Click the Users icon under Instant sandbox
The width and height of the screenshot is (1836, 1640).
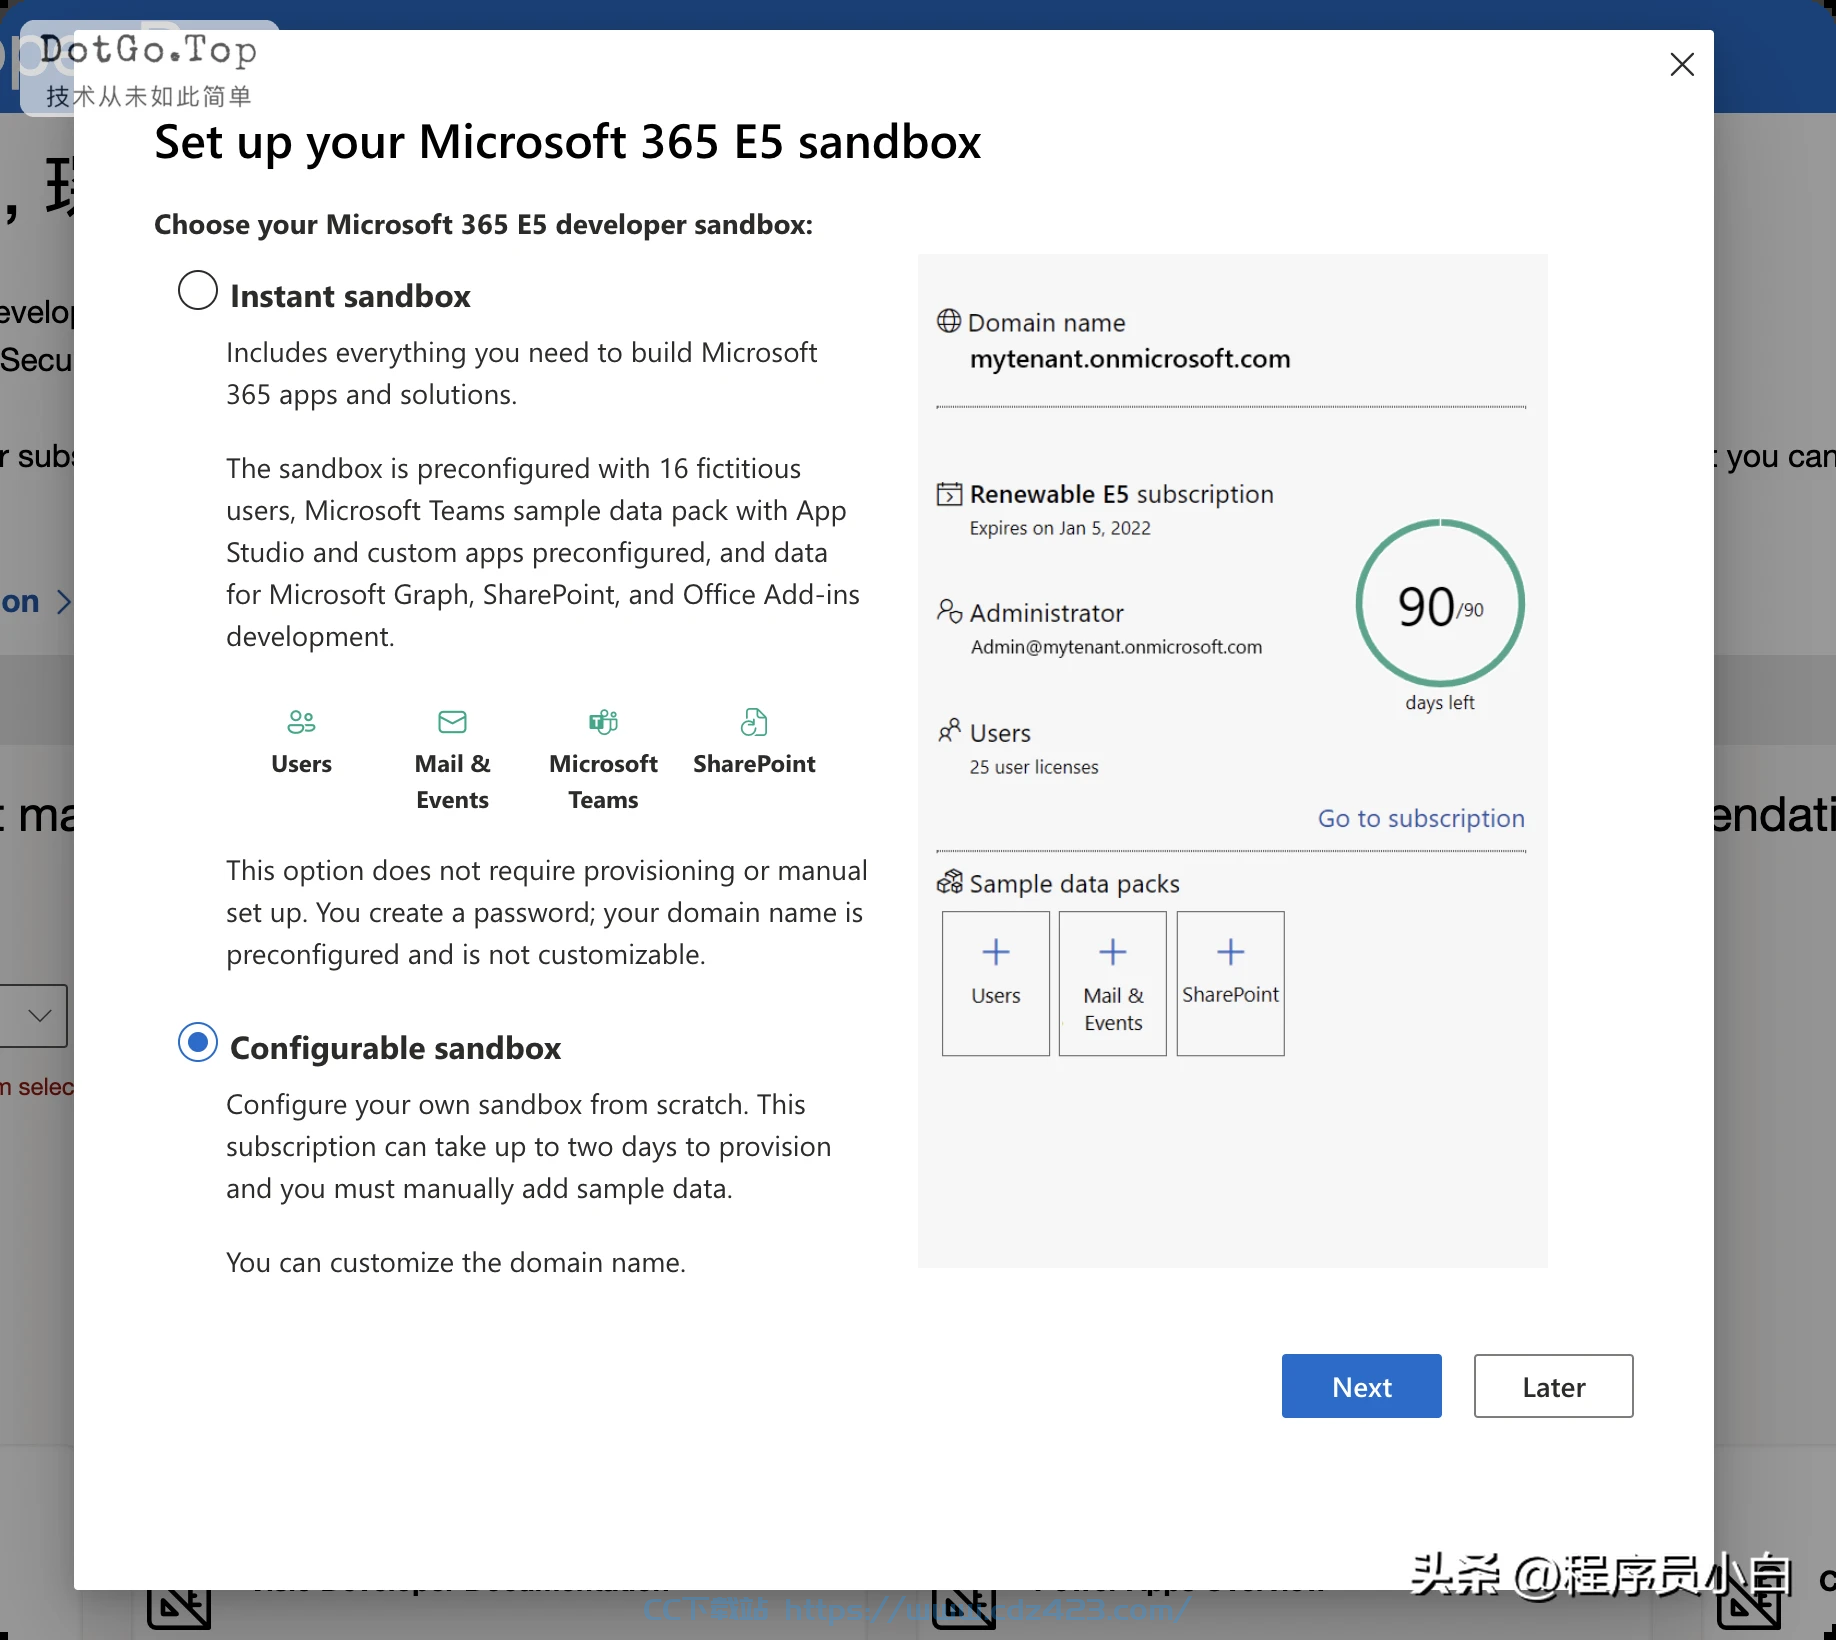[x=301, y=721]
